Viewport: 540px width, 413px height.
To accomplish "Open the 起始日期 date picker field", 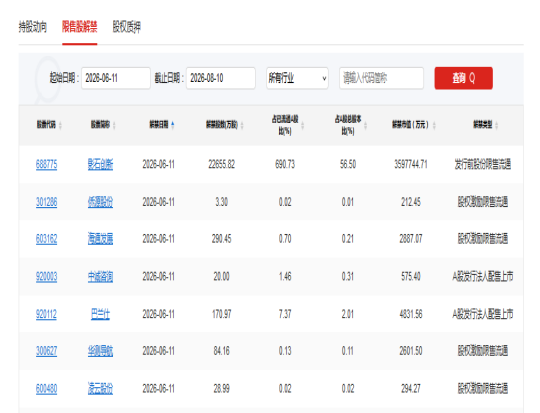I will (x=116, y=78).
